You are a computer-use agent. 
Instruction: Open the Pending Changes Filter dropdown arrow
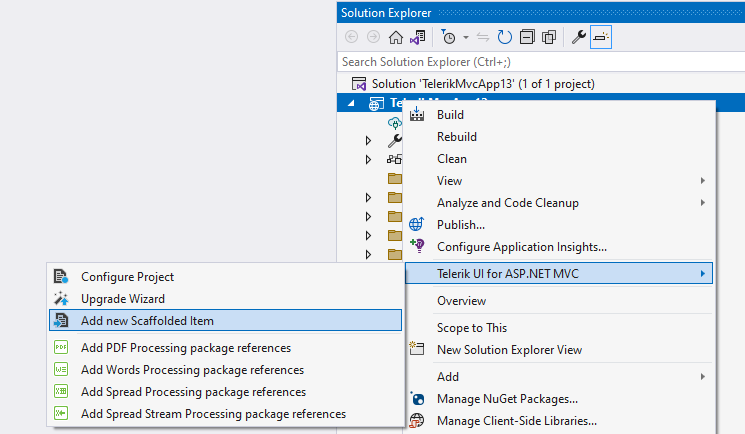[x=466, y=38]
